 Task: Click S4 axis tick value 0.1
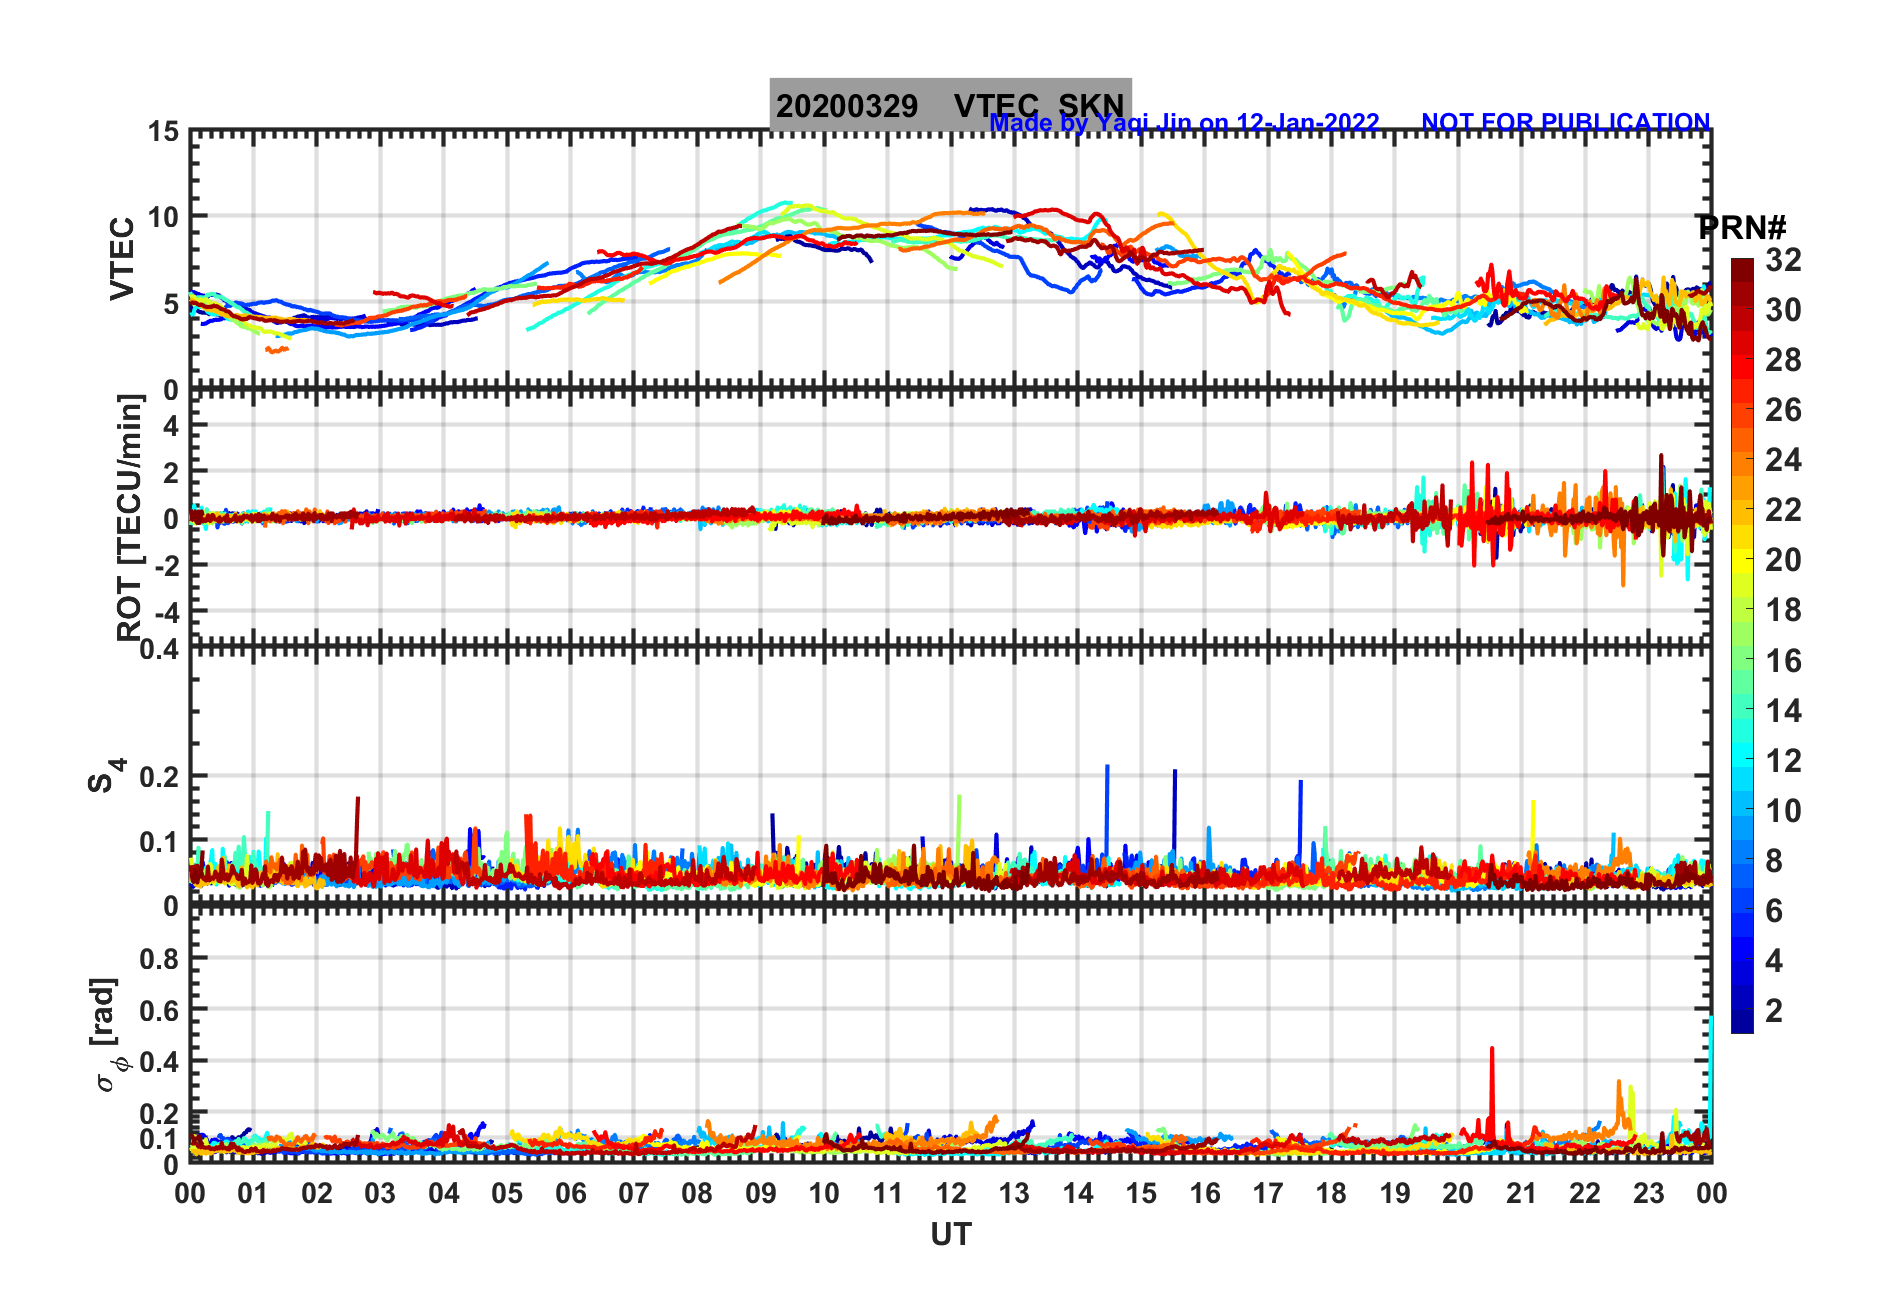tap(160, 843)
